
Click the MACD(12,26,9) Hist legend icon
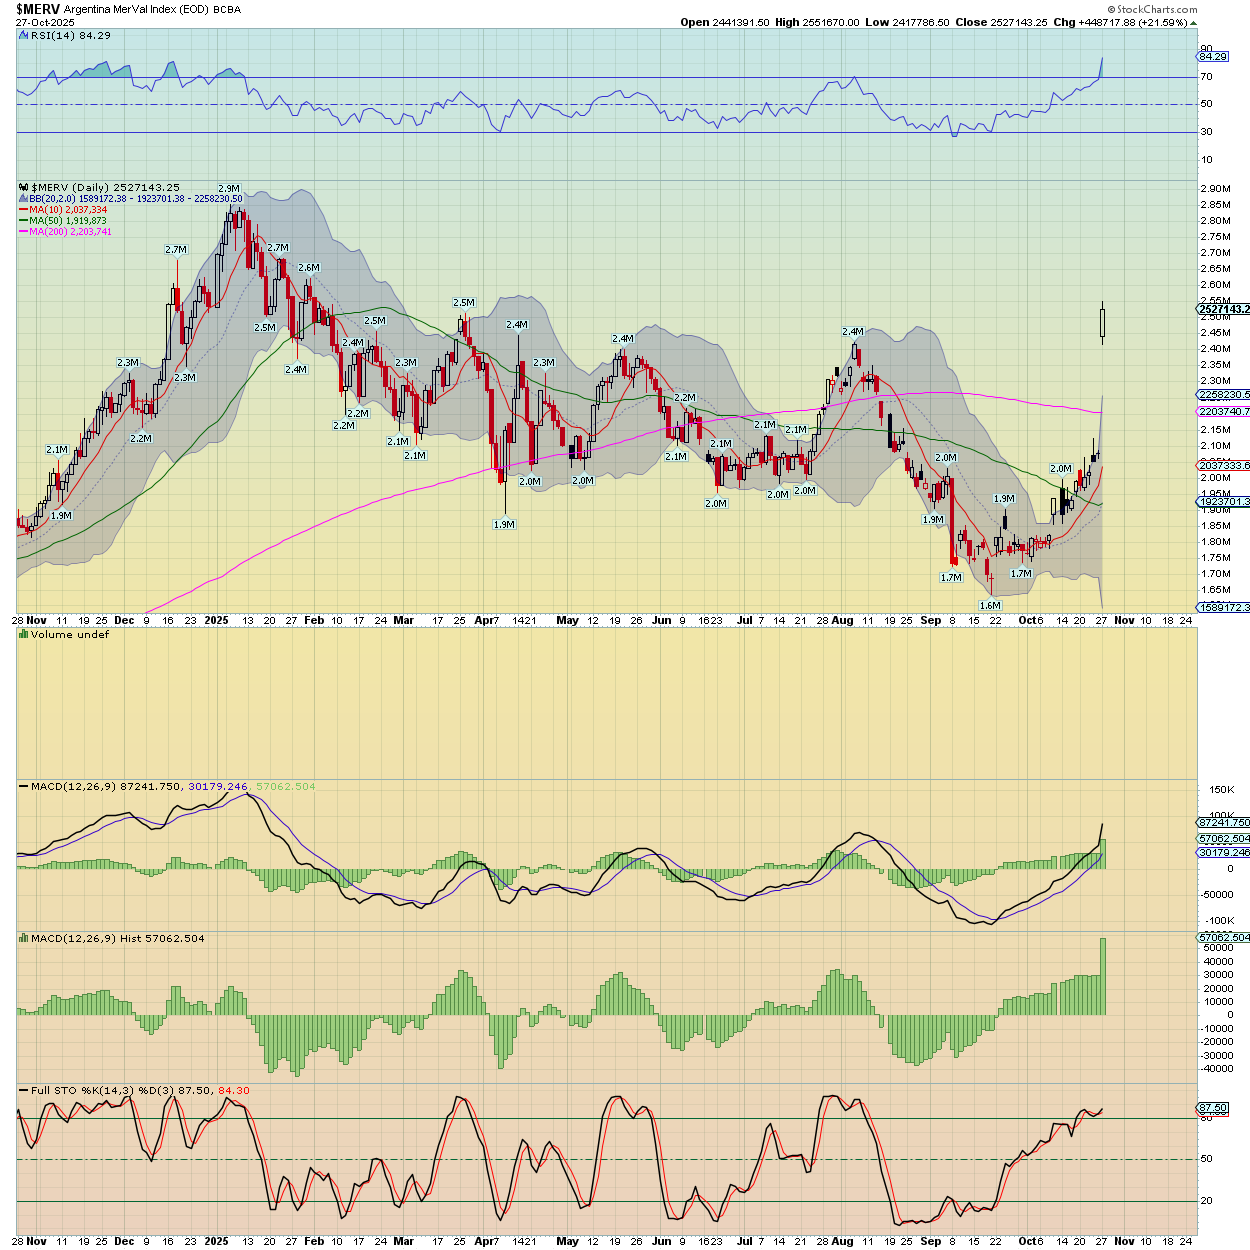24,938
